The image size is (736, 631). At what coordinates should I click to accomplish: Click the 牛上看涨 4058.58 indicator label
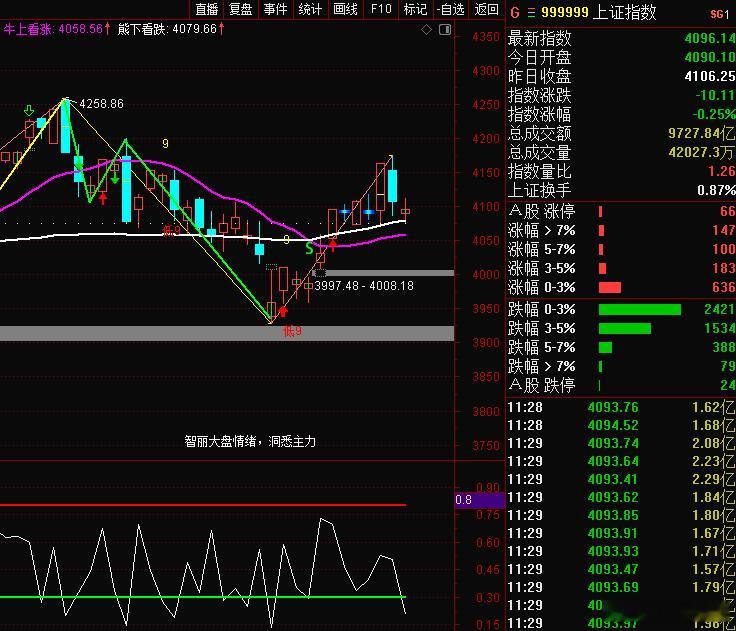(x=57, y=29)
